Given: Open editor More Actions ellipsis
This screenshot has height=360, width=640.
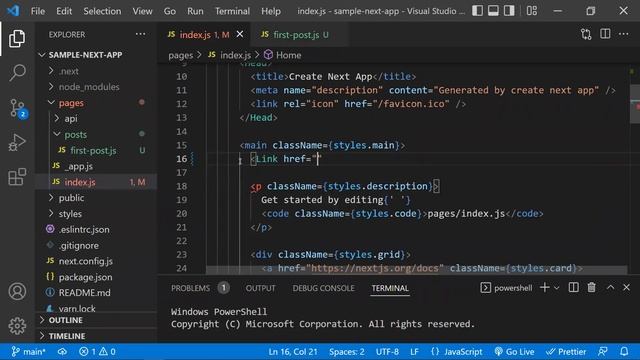Looking at the screenshot, I should 623,34.
